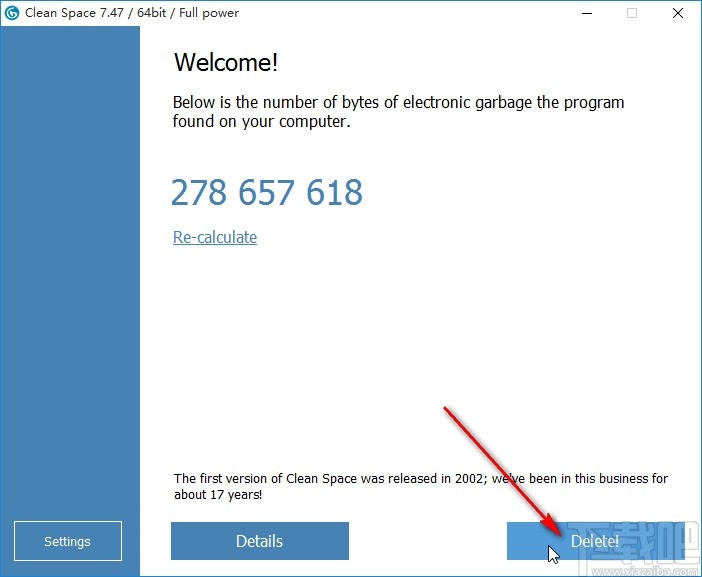The width and height of the screenshot is (702, 577).
Task: Click the Re-calculate link
Action: point(215,237)
